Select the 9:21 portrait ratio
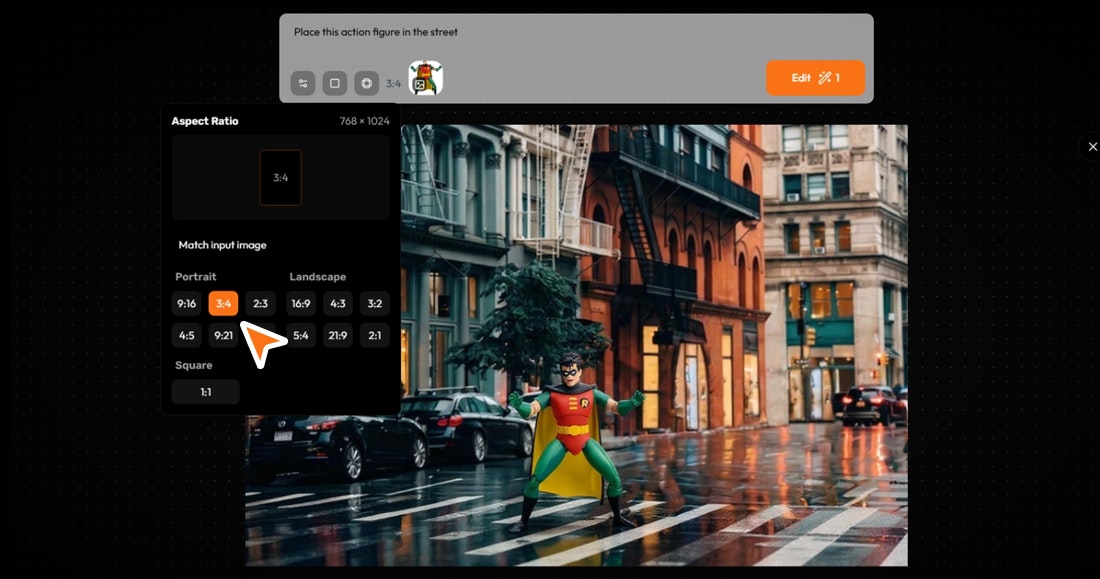The width and height of the screenshot is (1100, 579). tap(223, 335)
